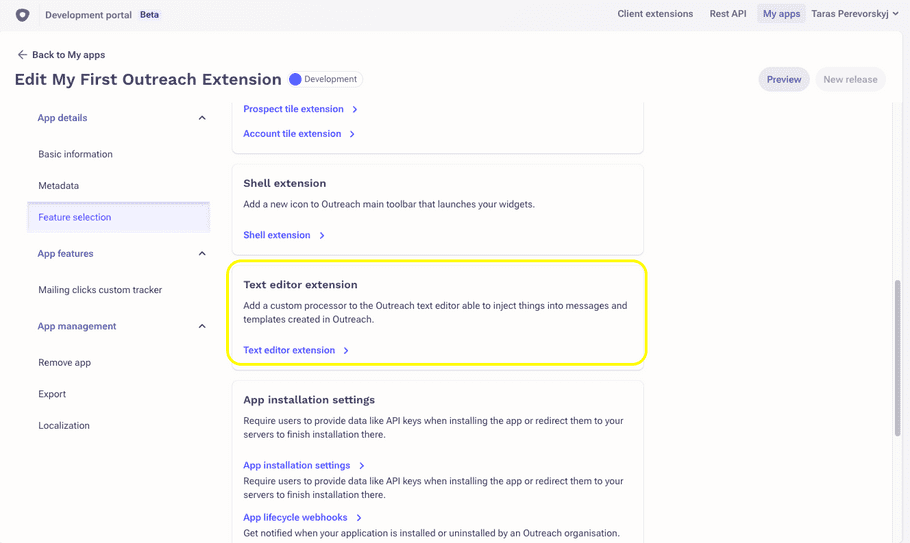Click the vertical page scrollbar thumb
Screen dimensions: 910x543
pyautogui.click(x=897, y=357)
